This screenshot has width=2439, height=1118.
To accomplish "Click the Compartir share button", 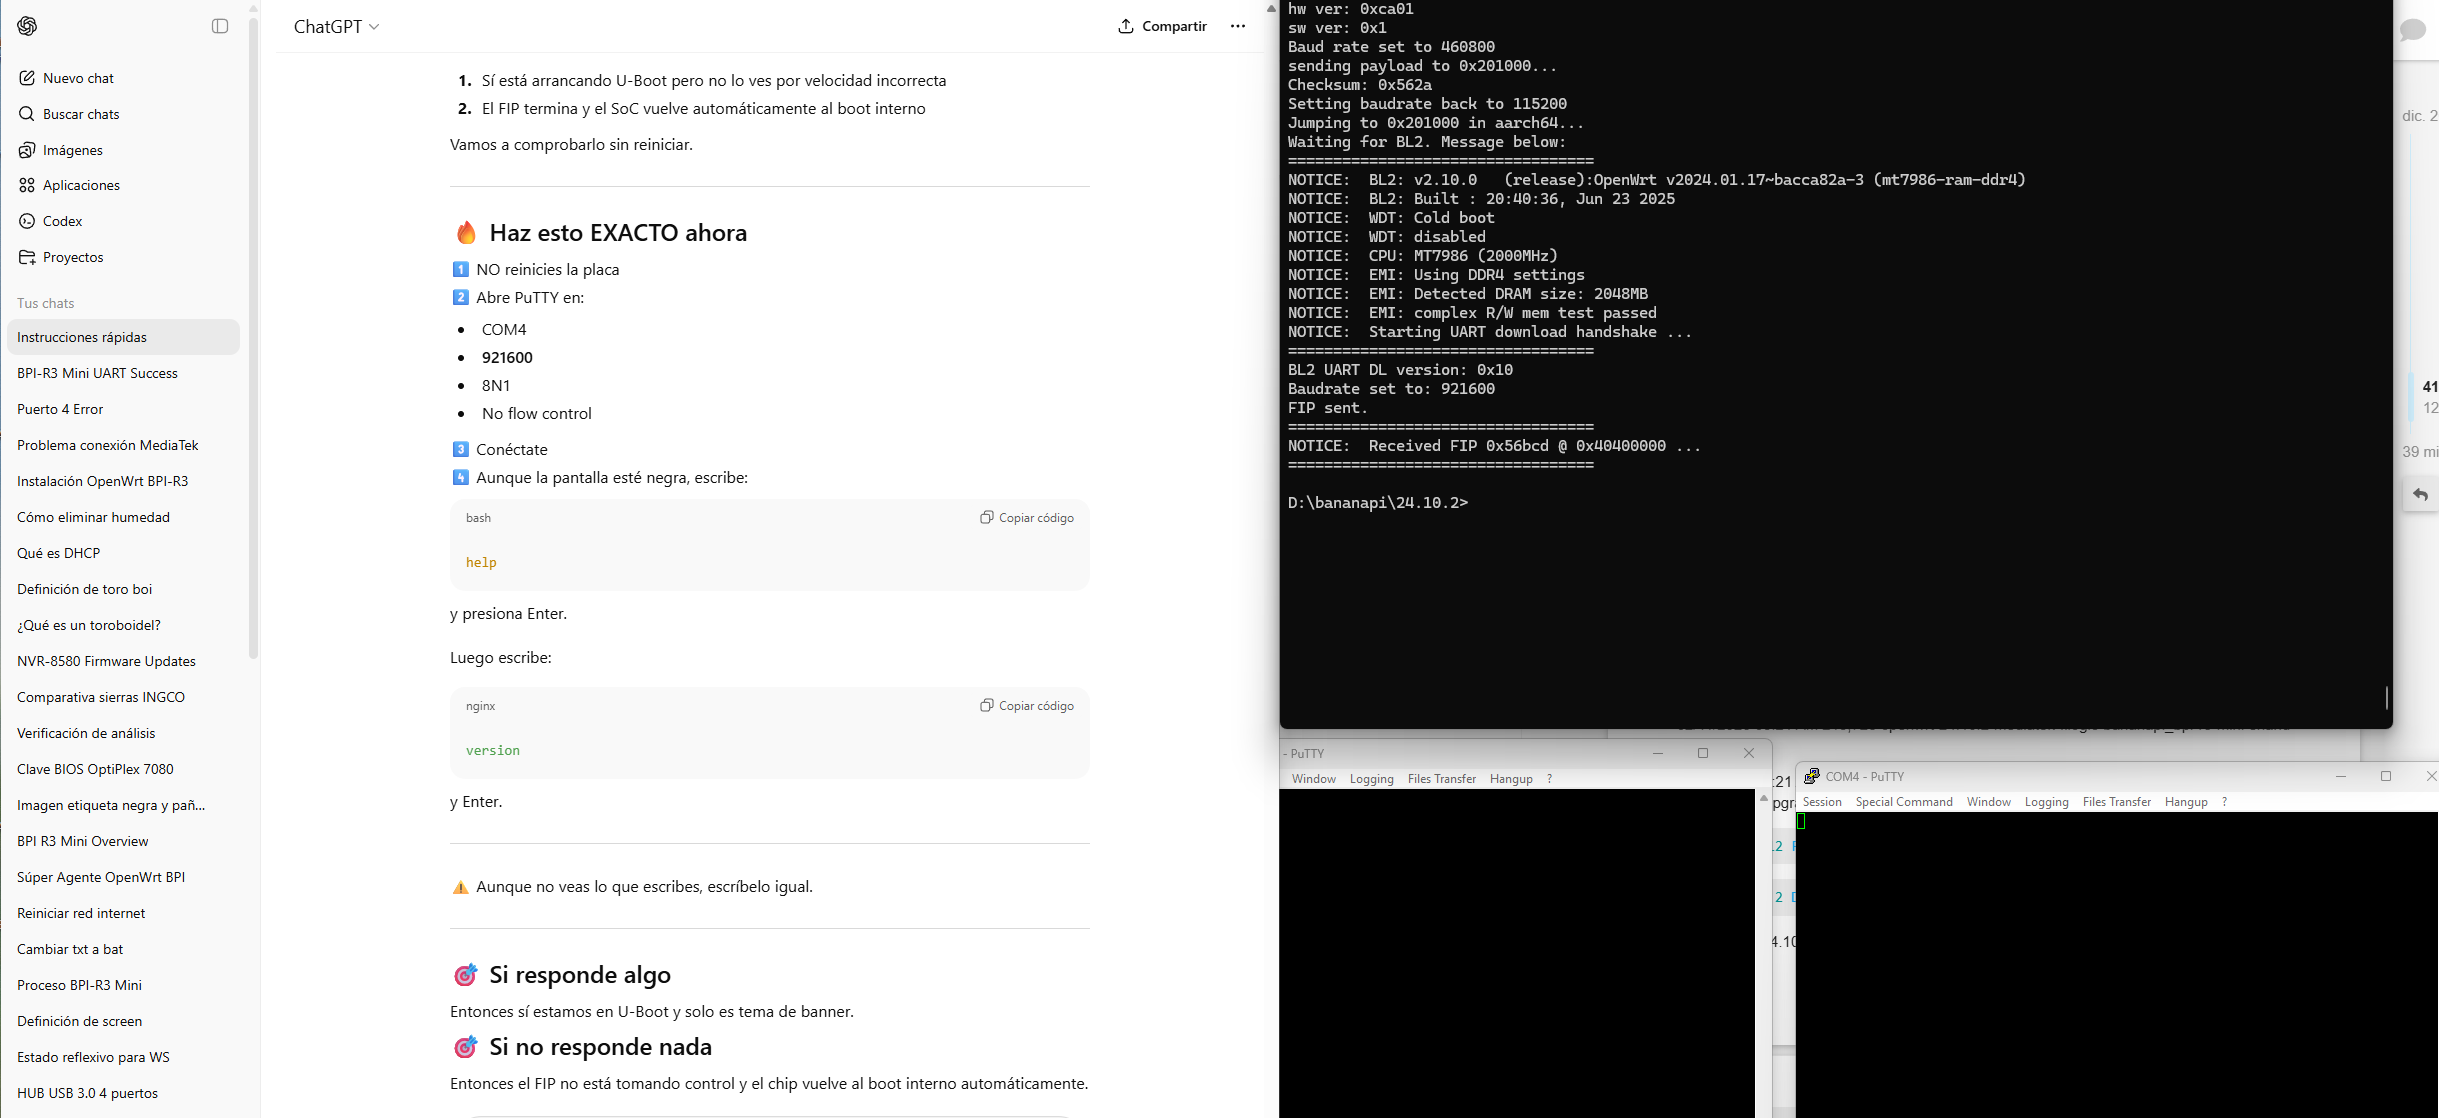I will tap(1162, 26).
